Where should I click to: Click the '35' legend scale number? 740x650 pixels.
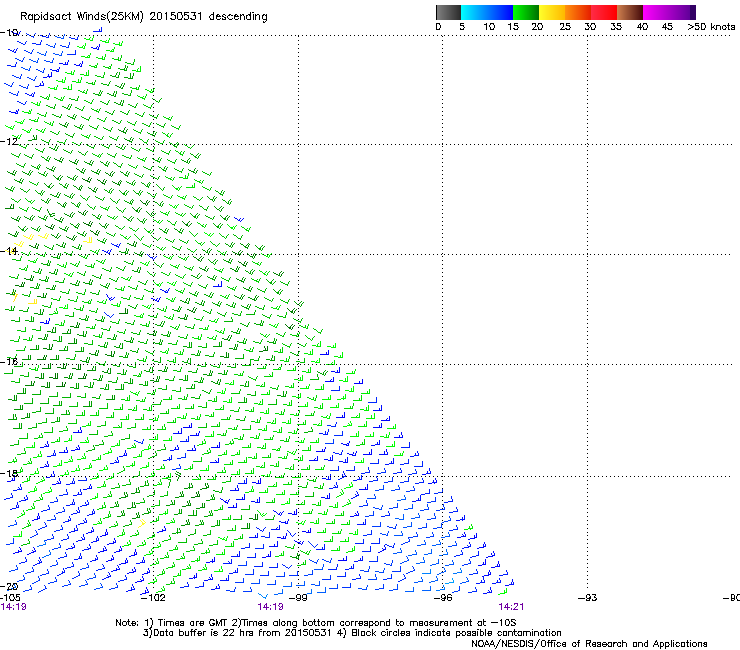(616, 27)
